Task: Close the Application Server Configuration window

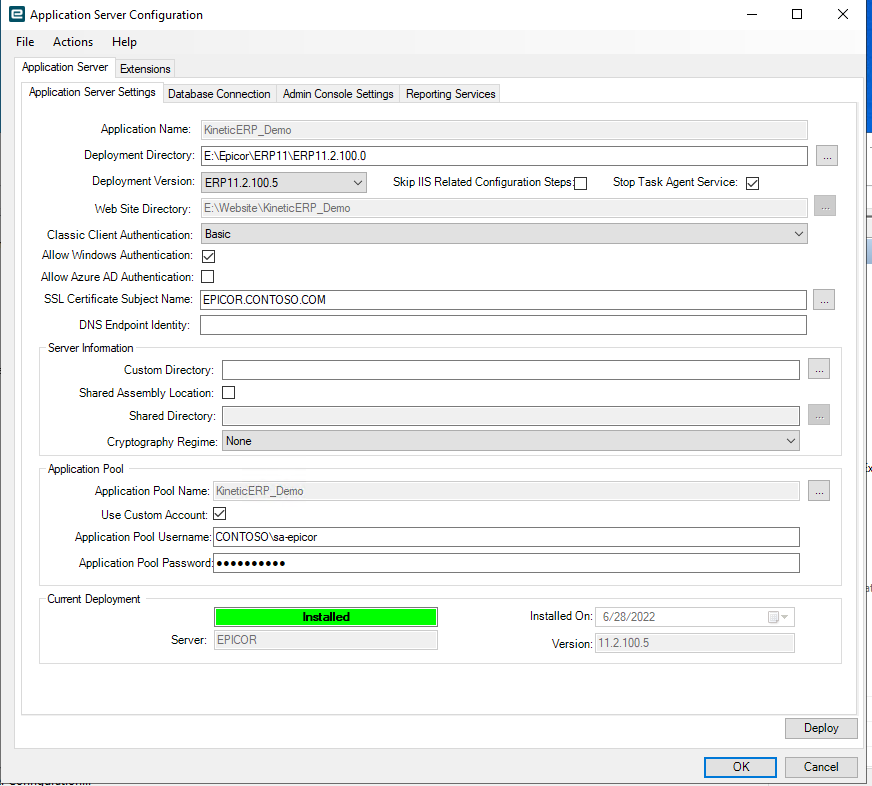Action: click(x=843, y=14)
